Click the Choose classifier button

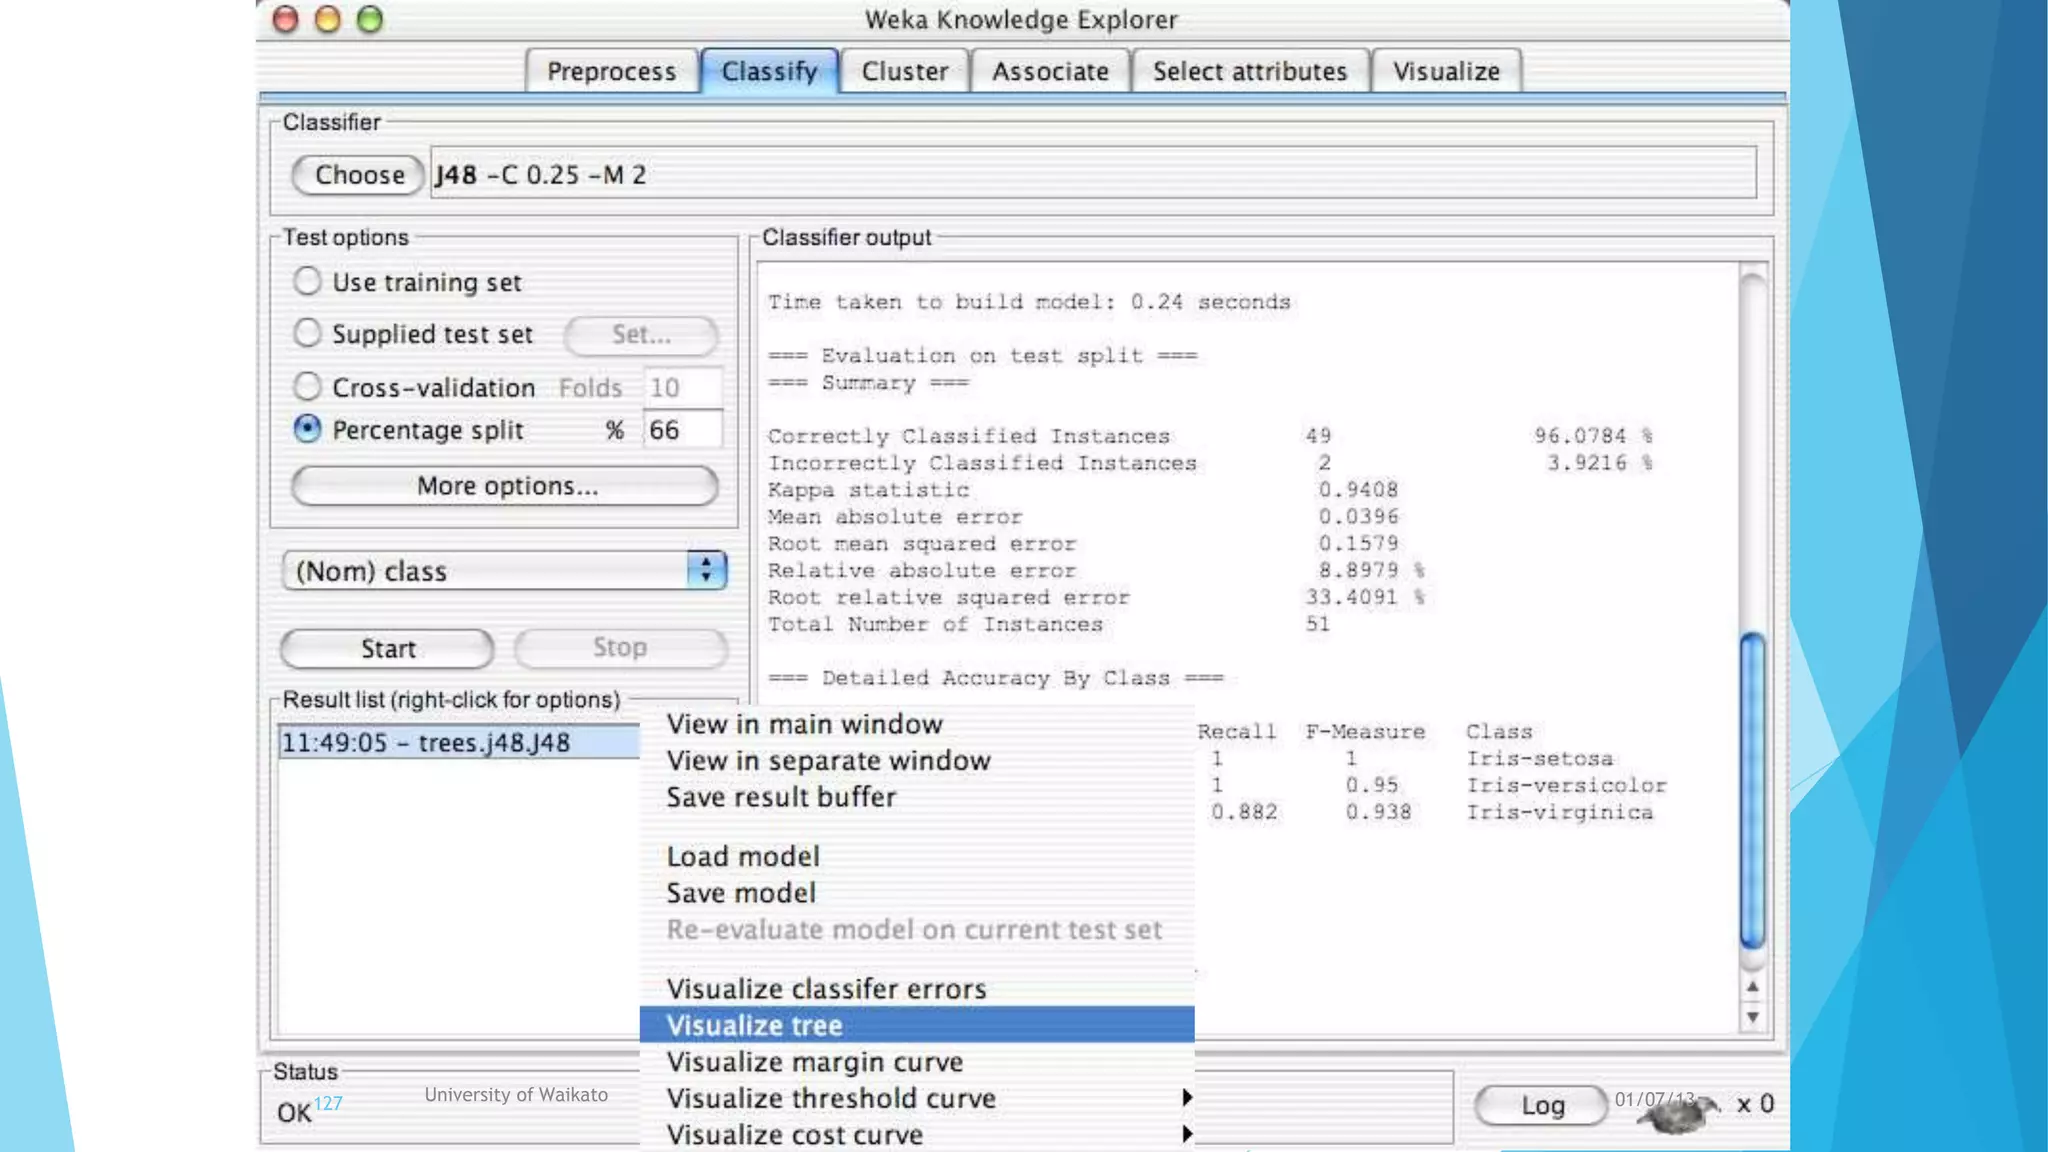[359, 175]
